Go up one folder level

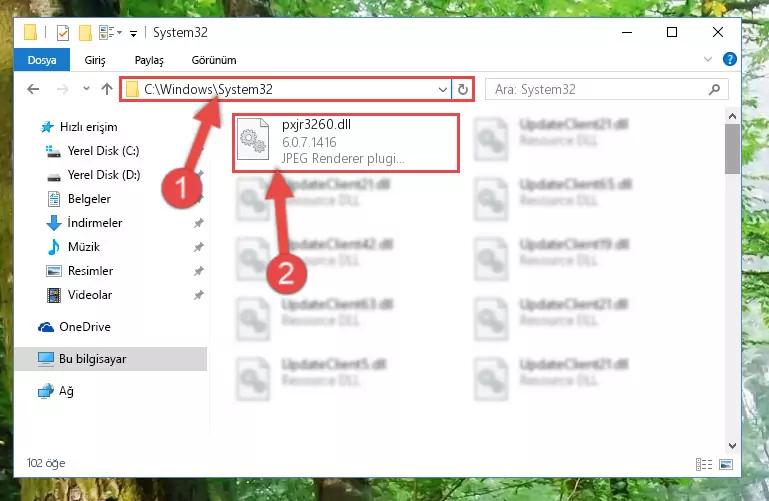(107, 89)
